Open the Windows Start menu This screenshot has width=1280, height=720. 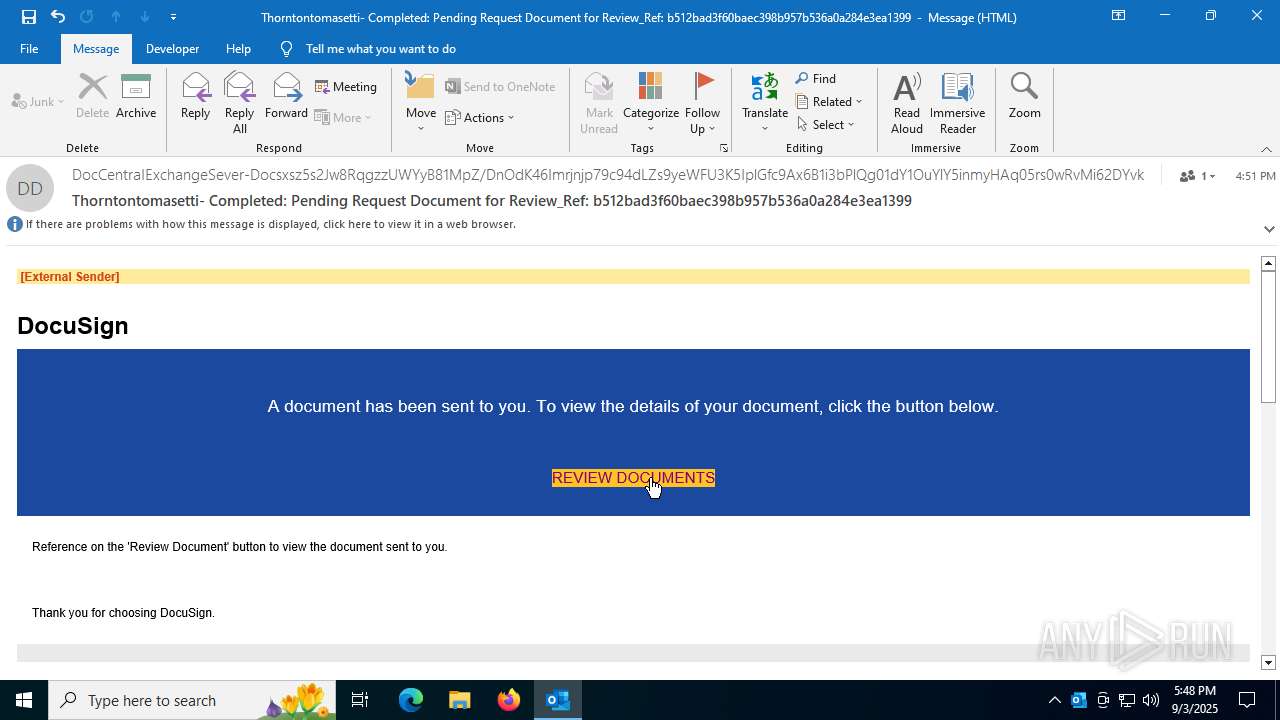24,700
